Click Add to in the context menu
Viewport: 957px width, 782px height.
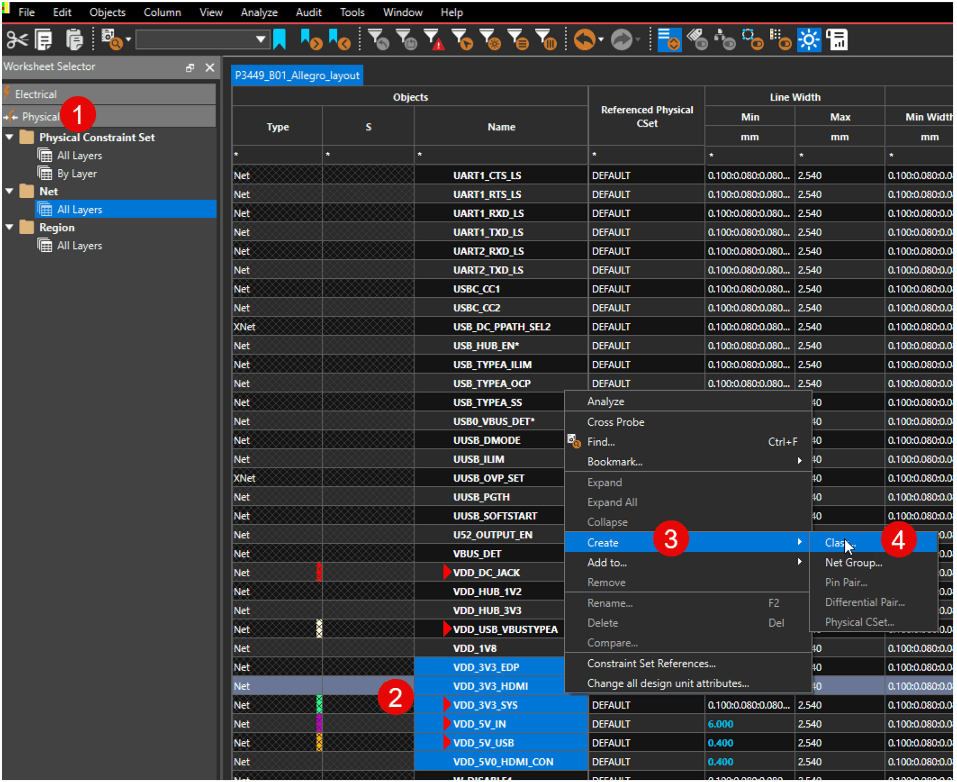pyautogui.click(x=687, y=563)
